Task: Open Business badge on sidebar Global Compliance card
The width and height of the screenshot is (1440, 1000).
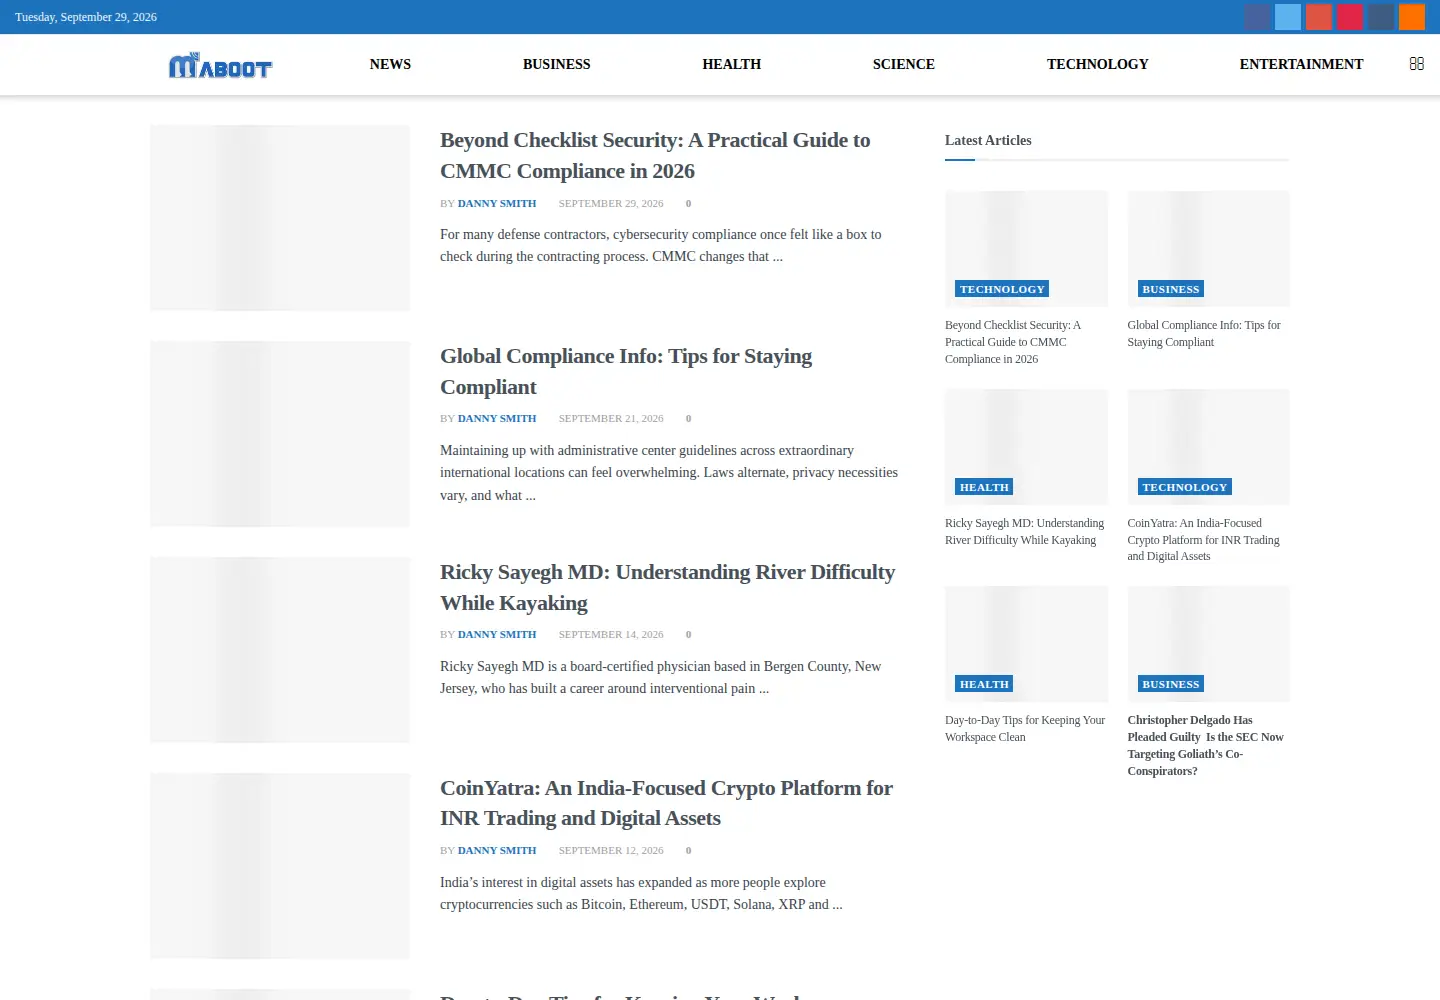Action: click(1170, 289)
